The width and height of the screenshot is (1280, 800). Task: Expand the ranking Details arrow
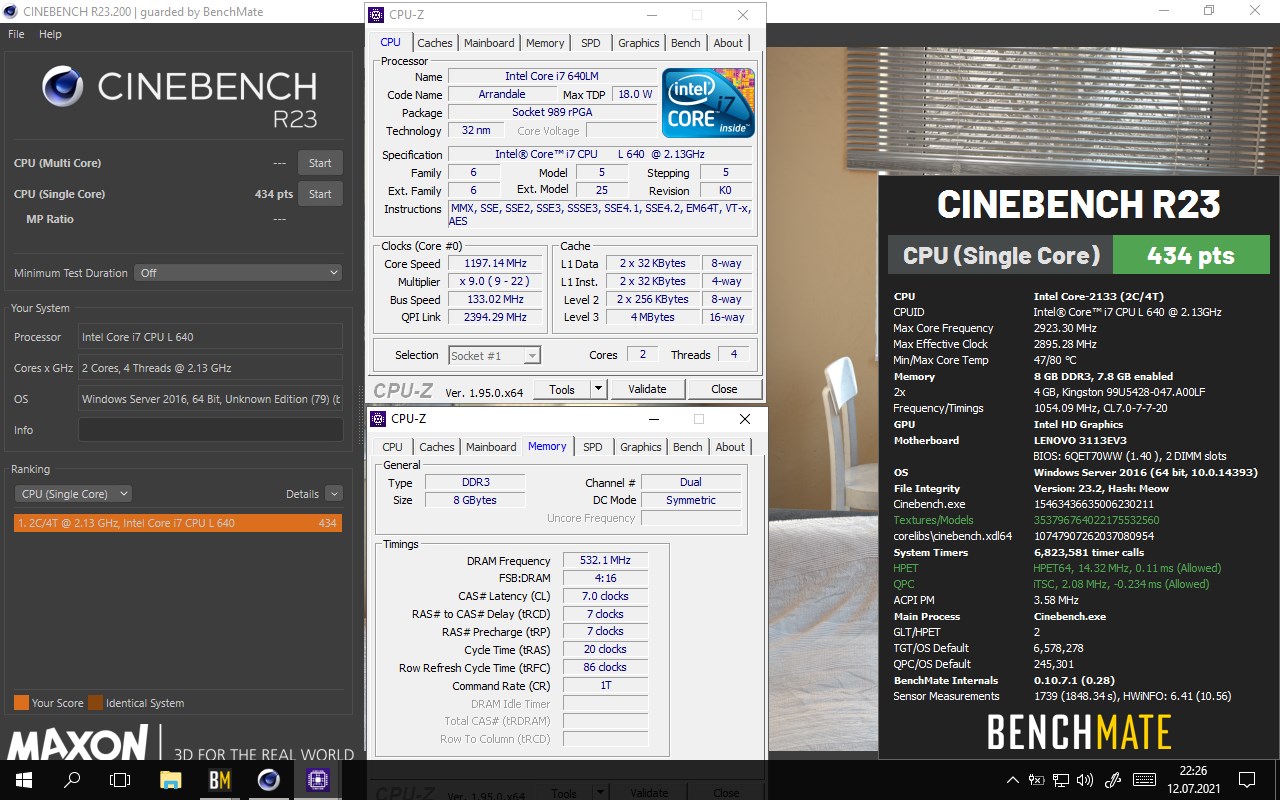(x=334, y=494)
